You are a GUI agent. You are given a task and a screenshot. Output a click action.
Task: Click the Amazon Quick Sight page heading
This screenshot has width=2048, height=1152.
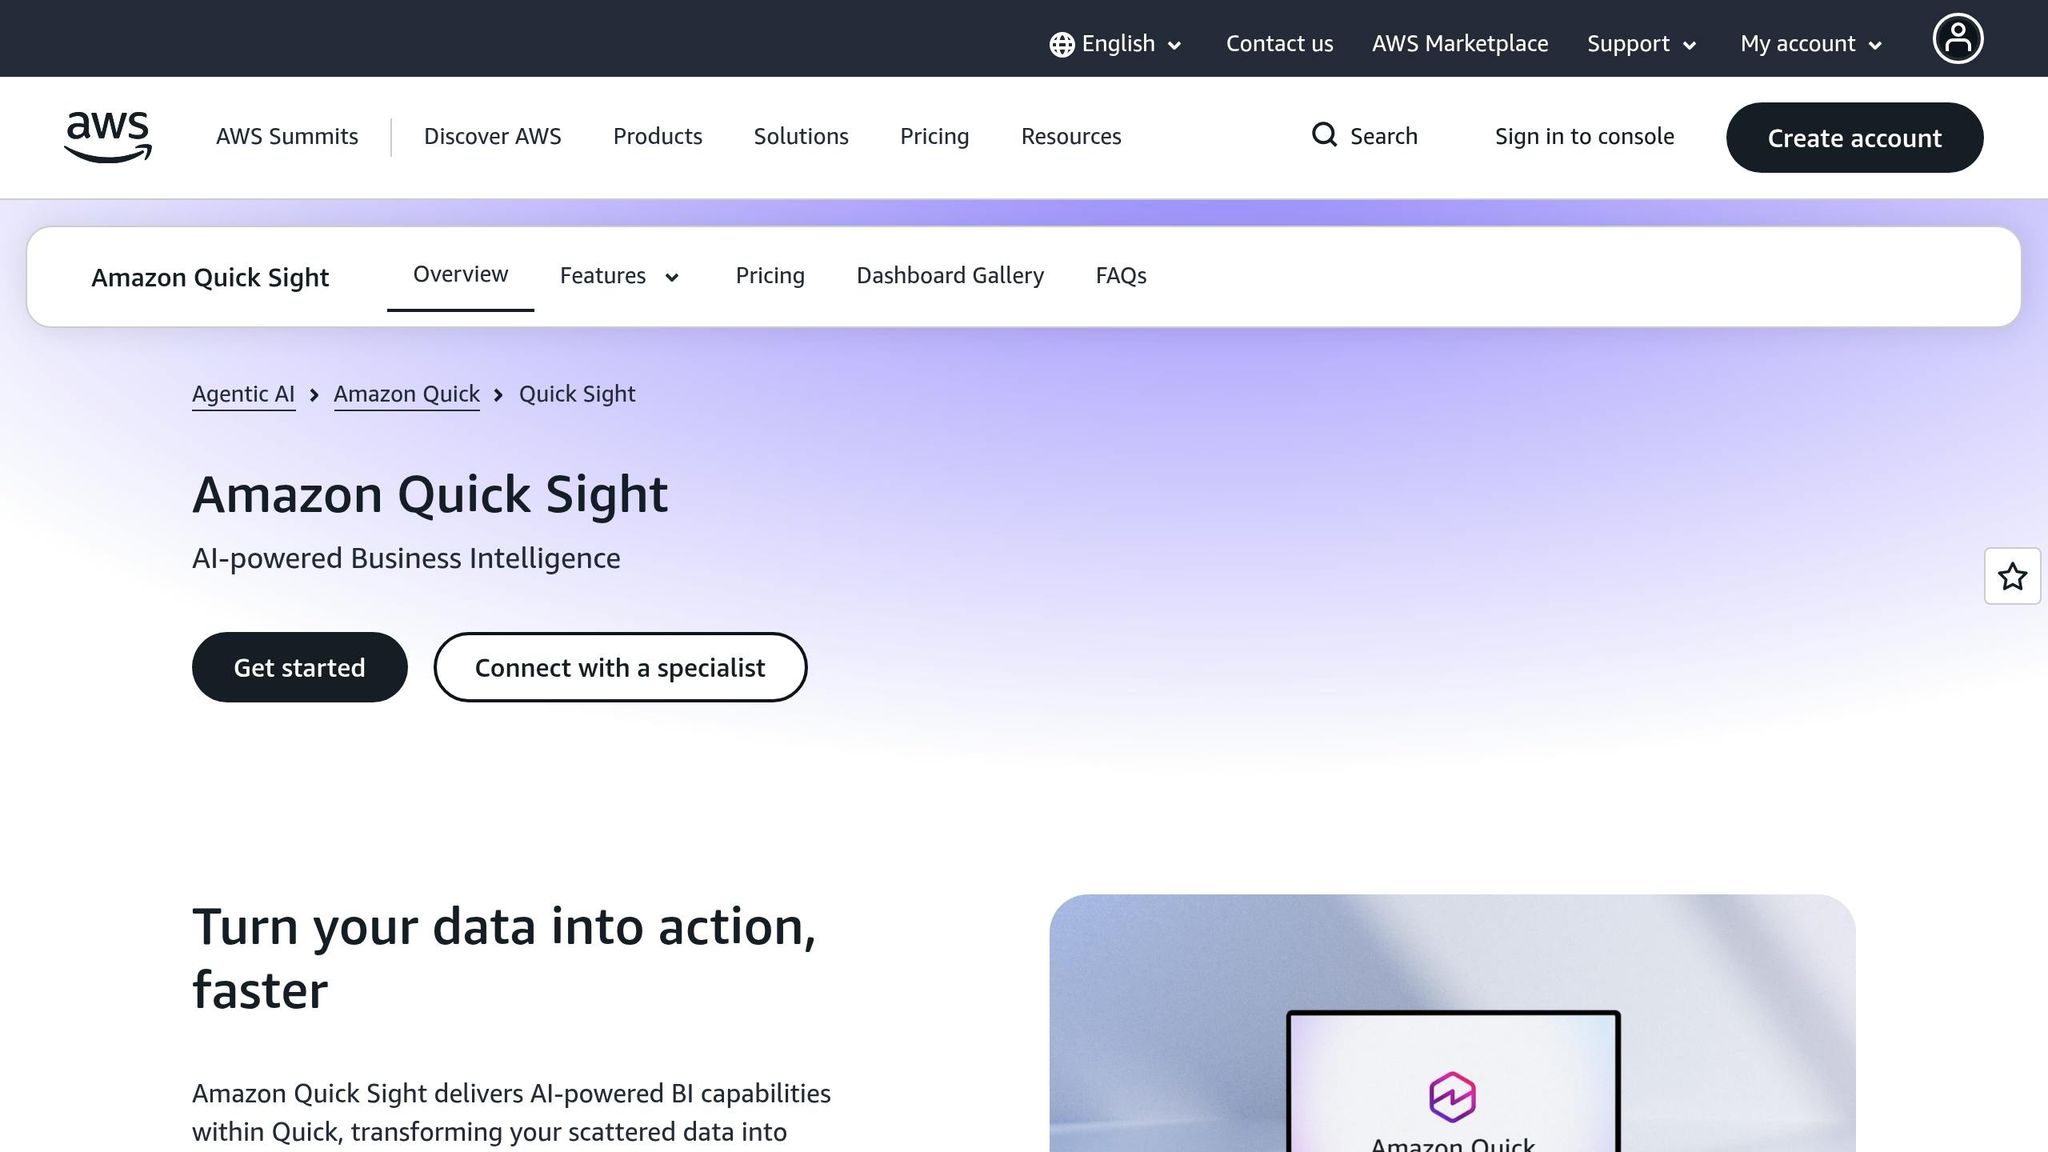coord(430,495)
